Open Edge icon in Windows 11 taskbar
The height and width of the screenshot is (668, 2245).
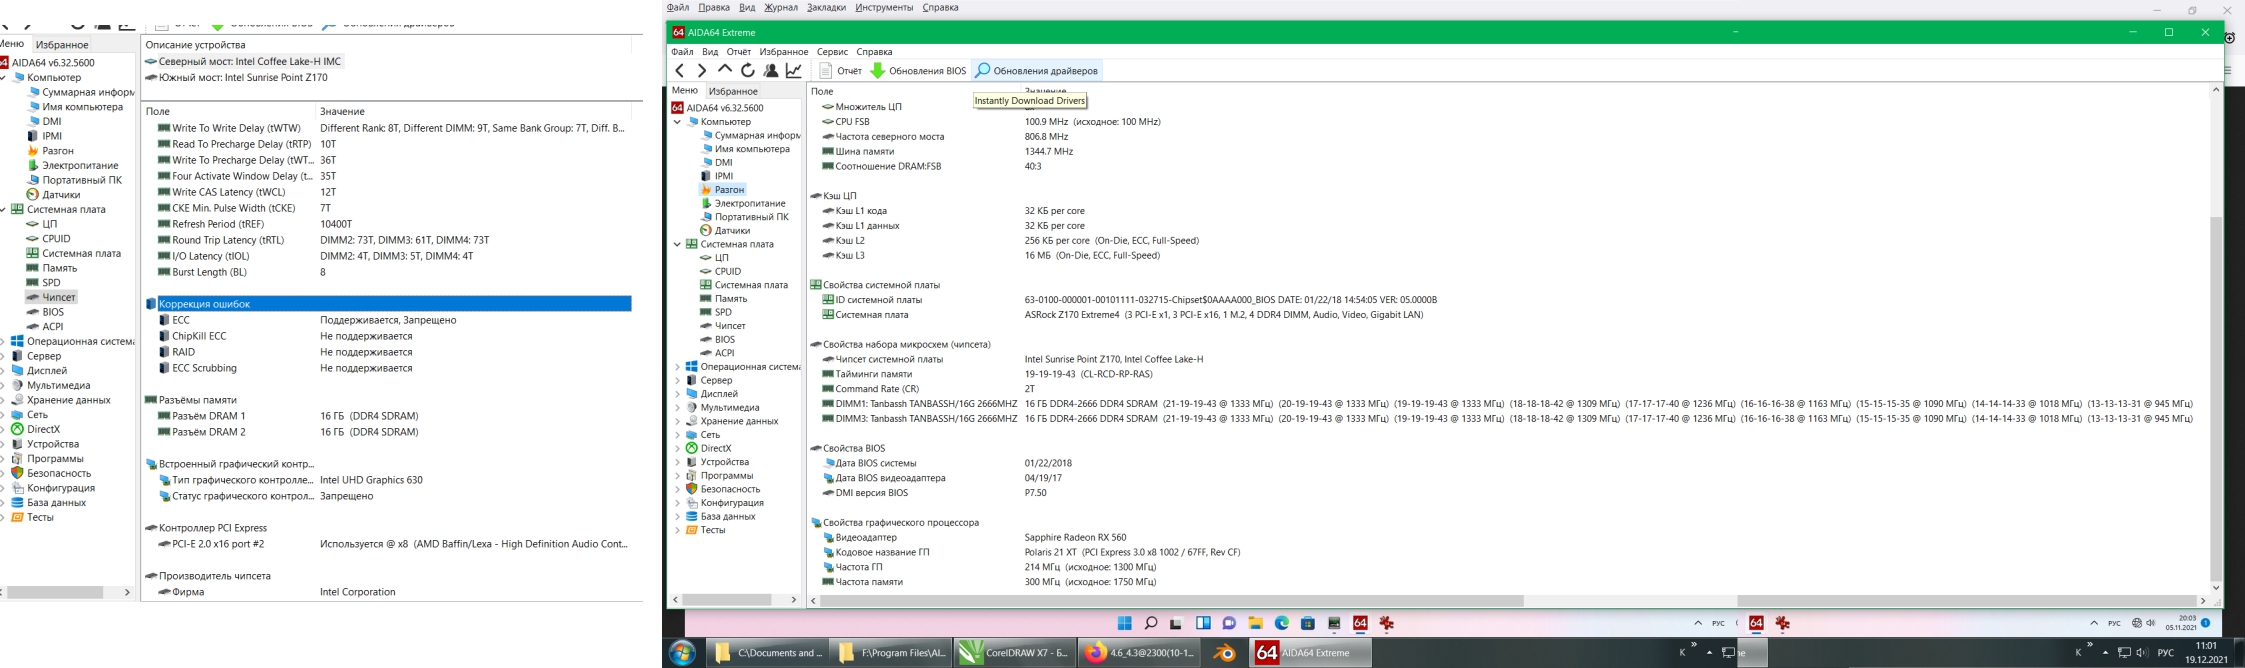click(x=1281, y=624)
